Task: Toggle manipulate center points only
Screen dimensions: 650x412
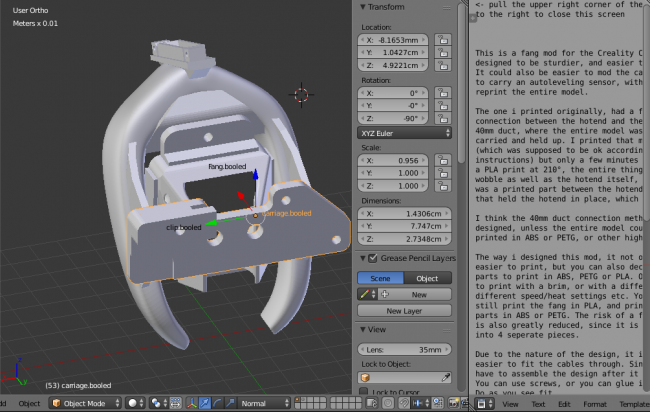Action: tap(175, 403)
